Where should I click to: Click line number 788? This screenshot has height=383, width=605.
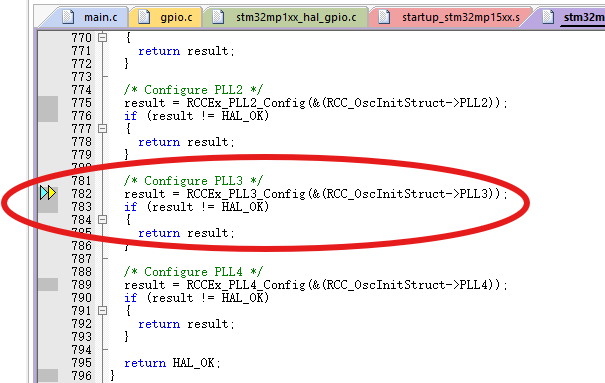81,272
